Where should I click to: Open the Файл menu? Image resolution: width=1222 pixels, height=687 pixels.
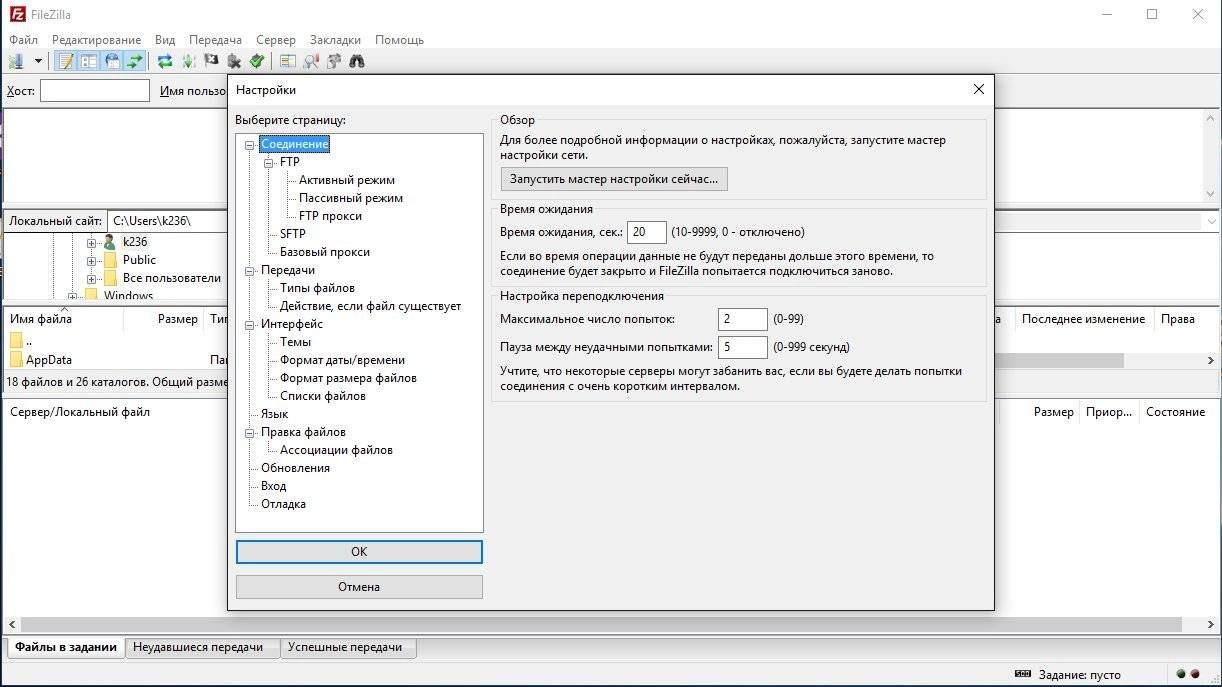pos(23,40)
